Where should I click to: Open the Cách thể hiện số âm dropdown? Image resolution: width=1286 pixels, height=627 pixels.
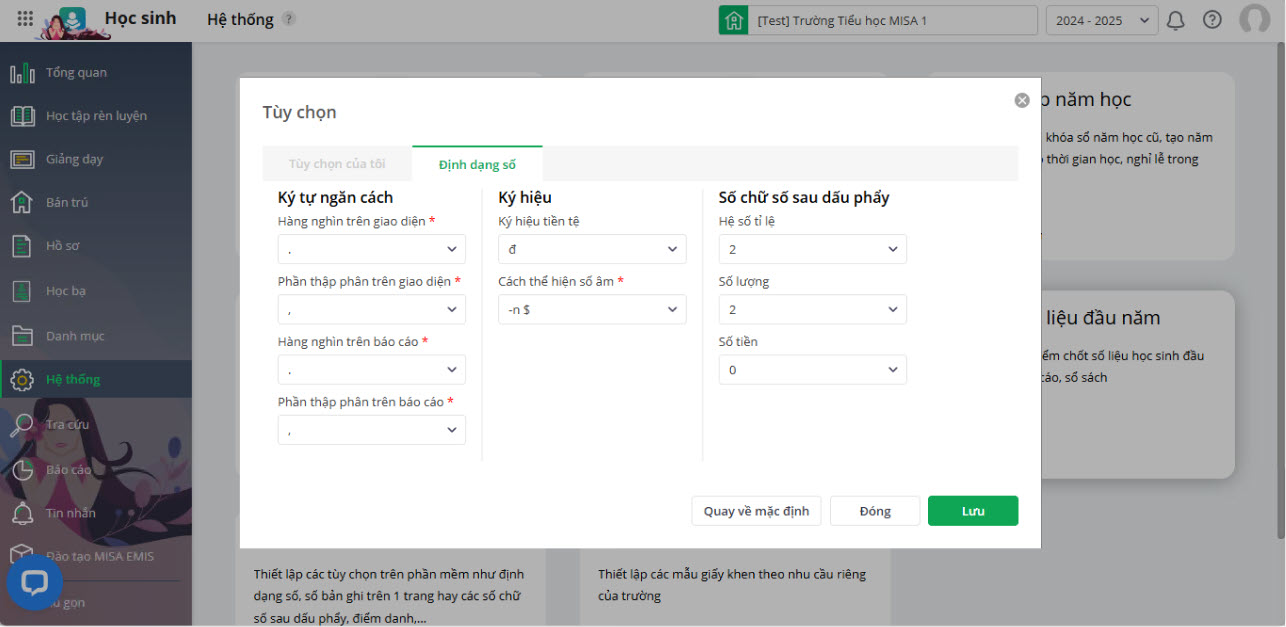click(592, 310)
